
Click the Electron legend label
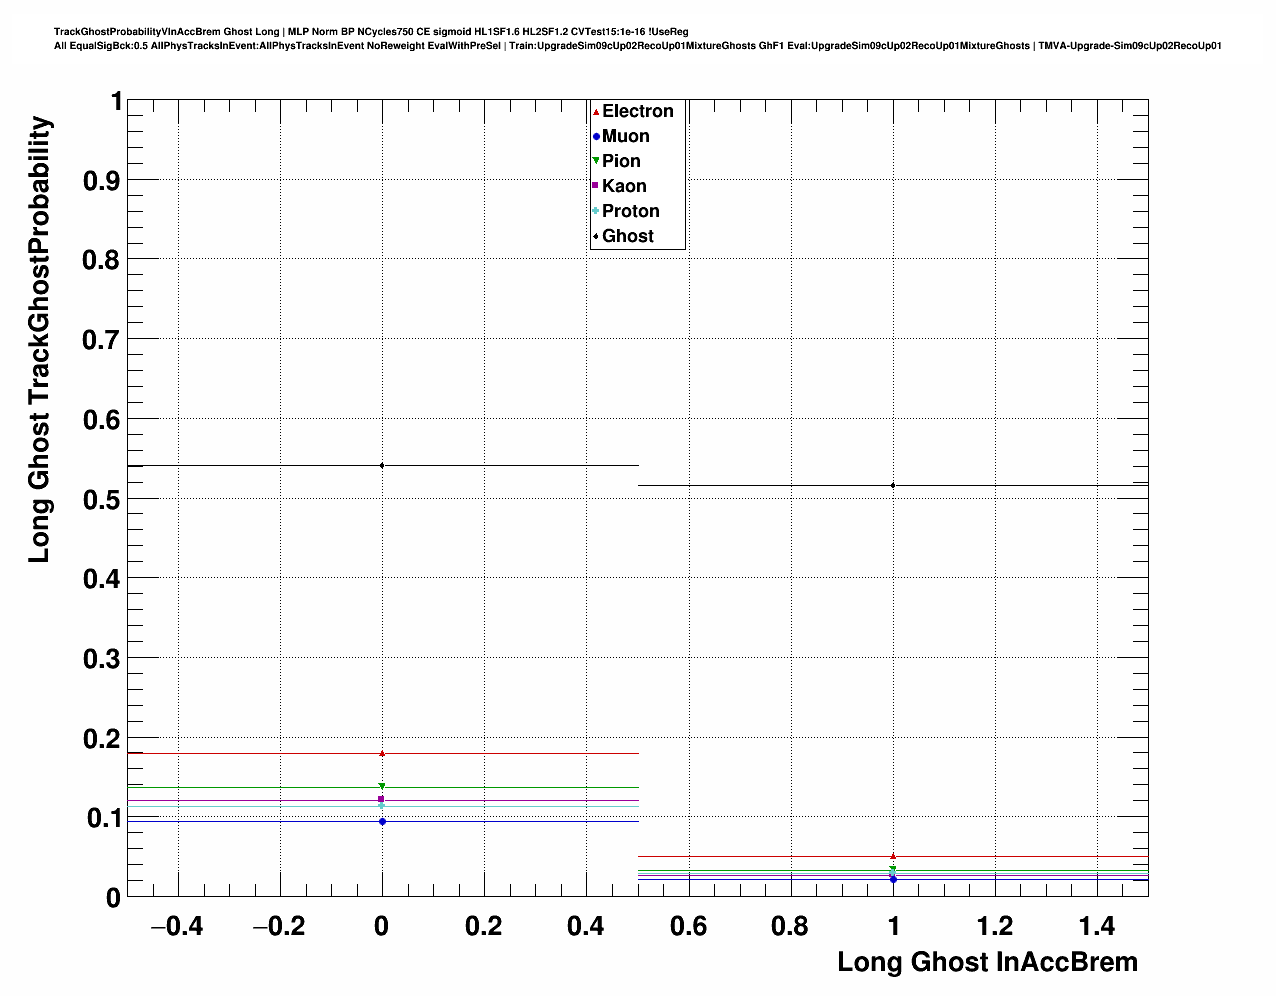638,111
